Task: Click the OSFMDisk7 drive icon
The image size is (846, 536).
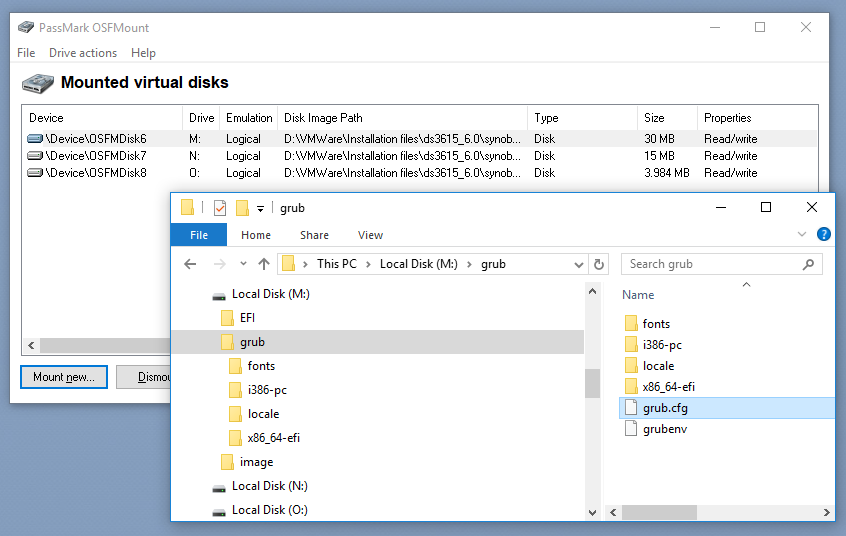Action: 35,156
